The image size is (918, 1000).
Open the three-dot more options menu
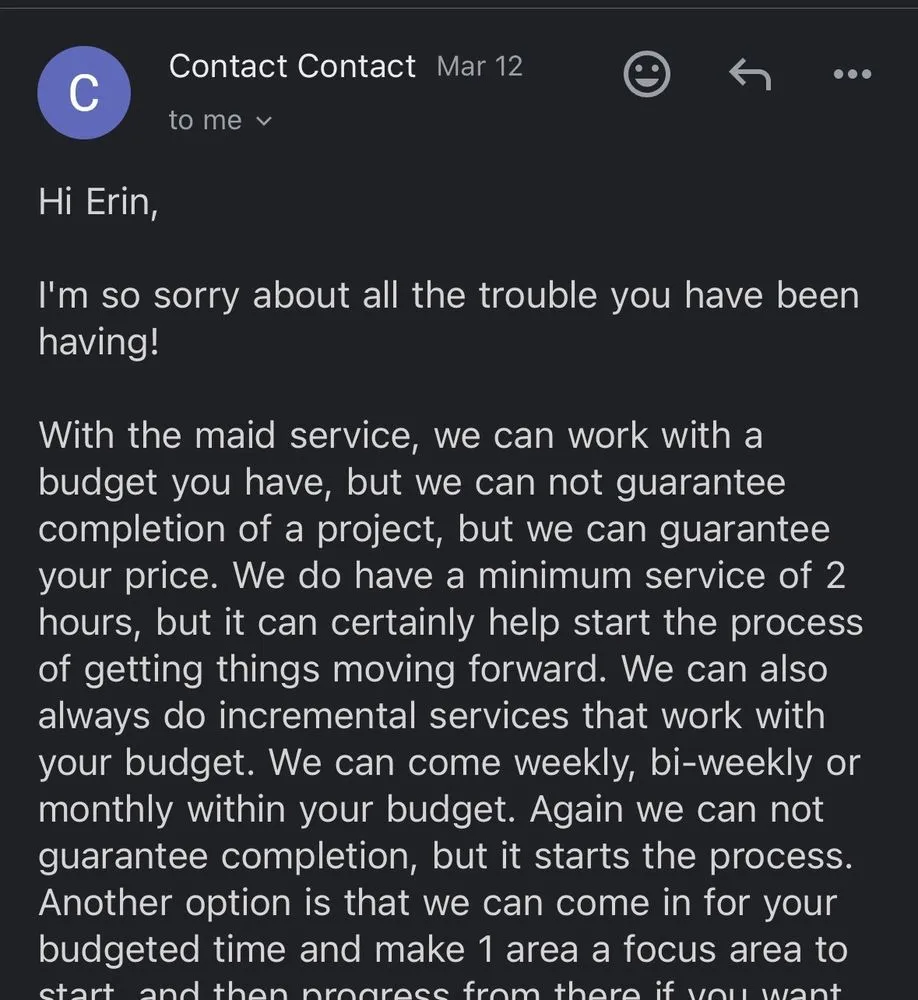point(852,74)
